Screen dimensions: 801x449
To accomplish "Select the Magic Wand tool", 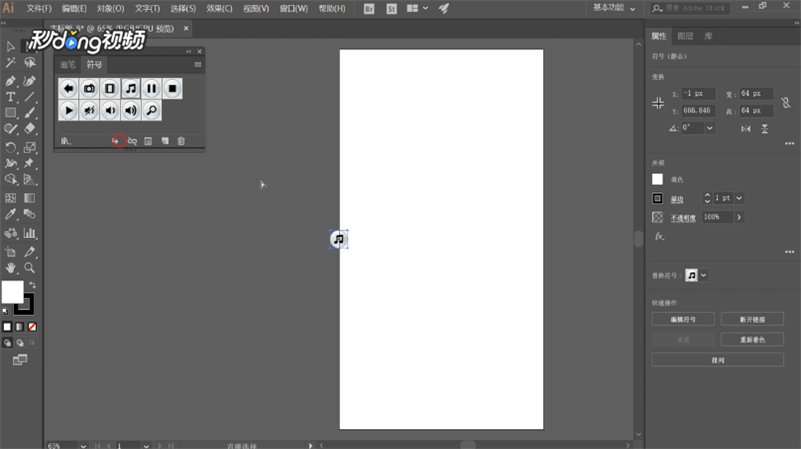I will [10, 63].
